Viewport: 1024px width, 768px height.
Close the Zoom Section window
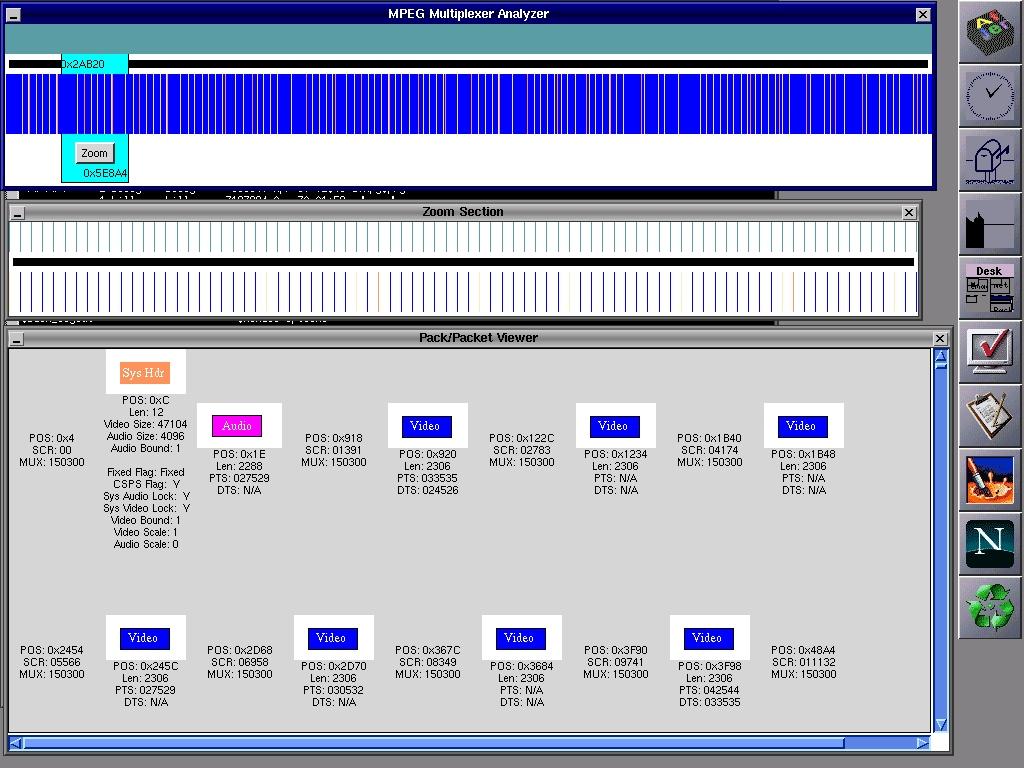(908, 212)
